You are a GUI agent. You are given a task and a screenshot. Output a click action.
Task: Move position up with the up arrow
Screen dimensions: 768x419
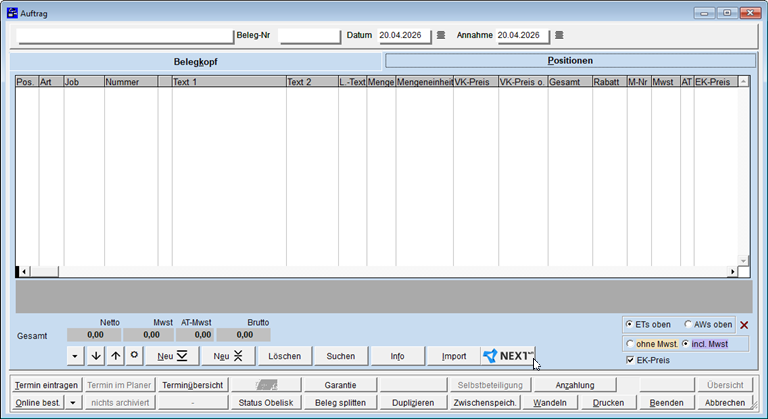pos(115,356)
